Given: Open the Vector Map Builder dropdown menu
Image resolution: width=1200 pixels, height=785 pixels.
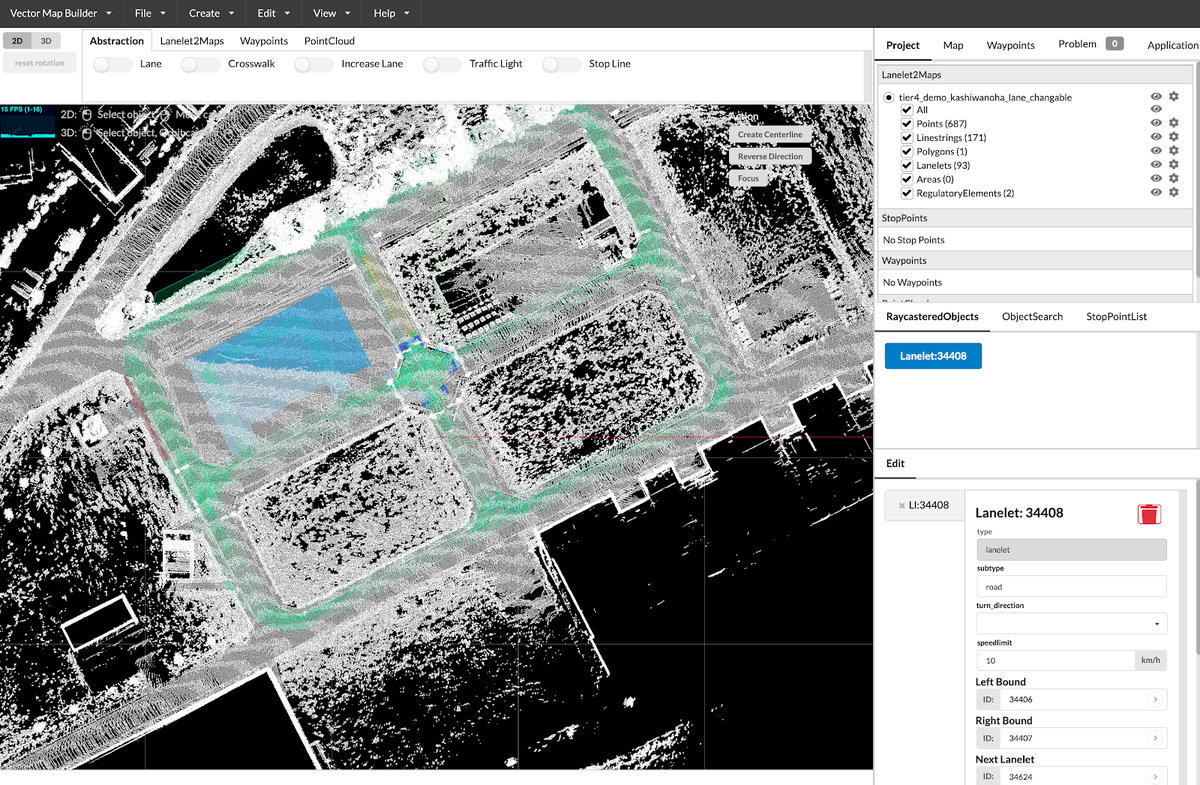Looking at the screenshot, I should (x=61, y=13).
